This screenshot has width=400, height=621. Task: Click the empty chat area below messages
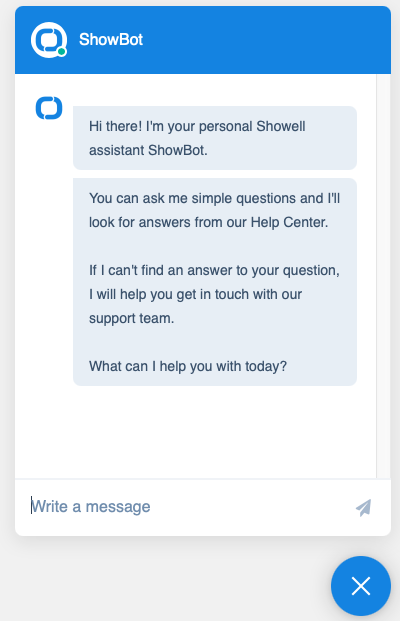[196, 432]
